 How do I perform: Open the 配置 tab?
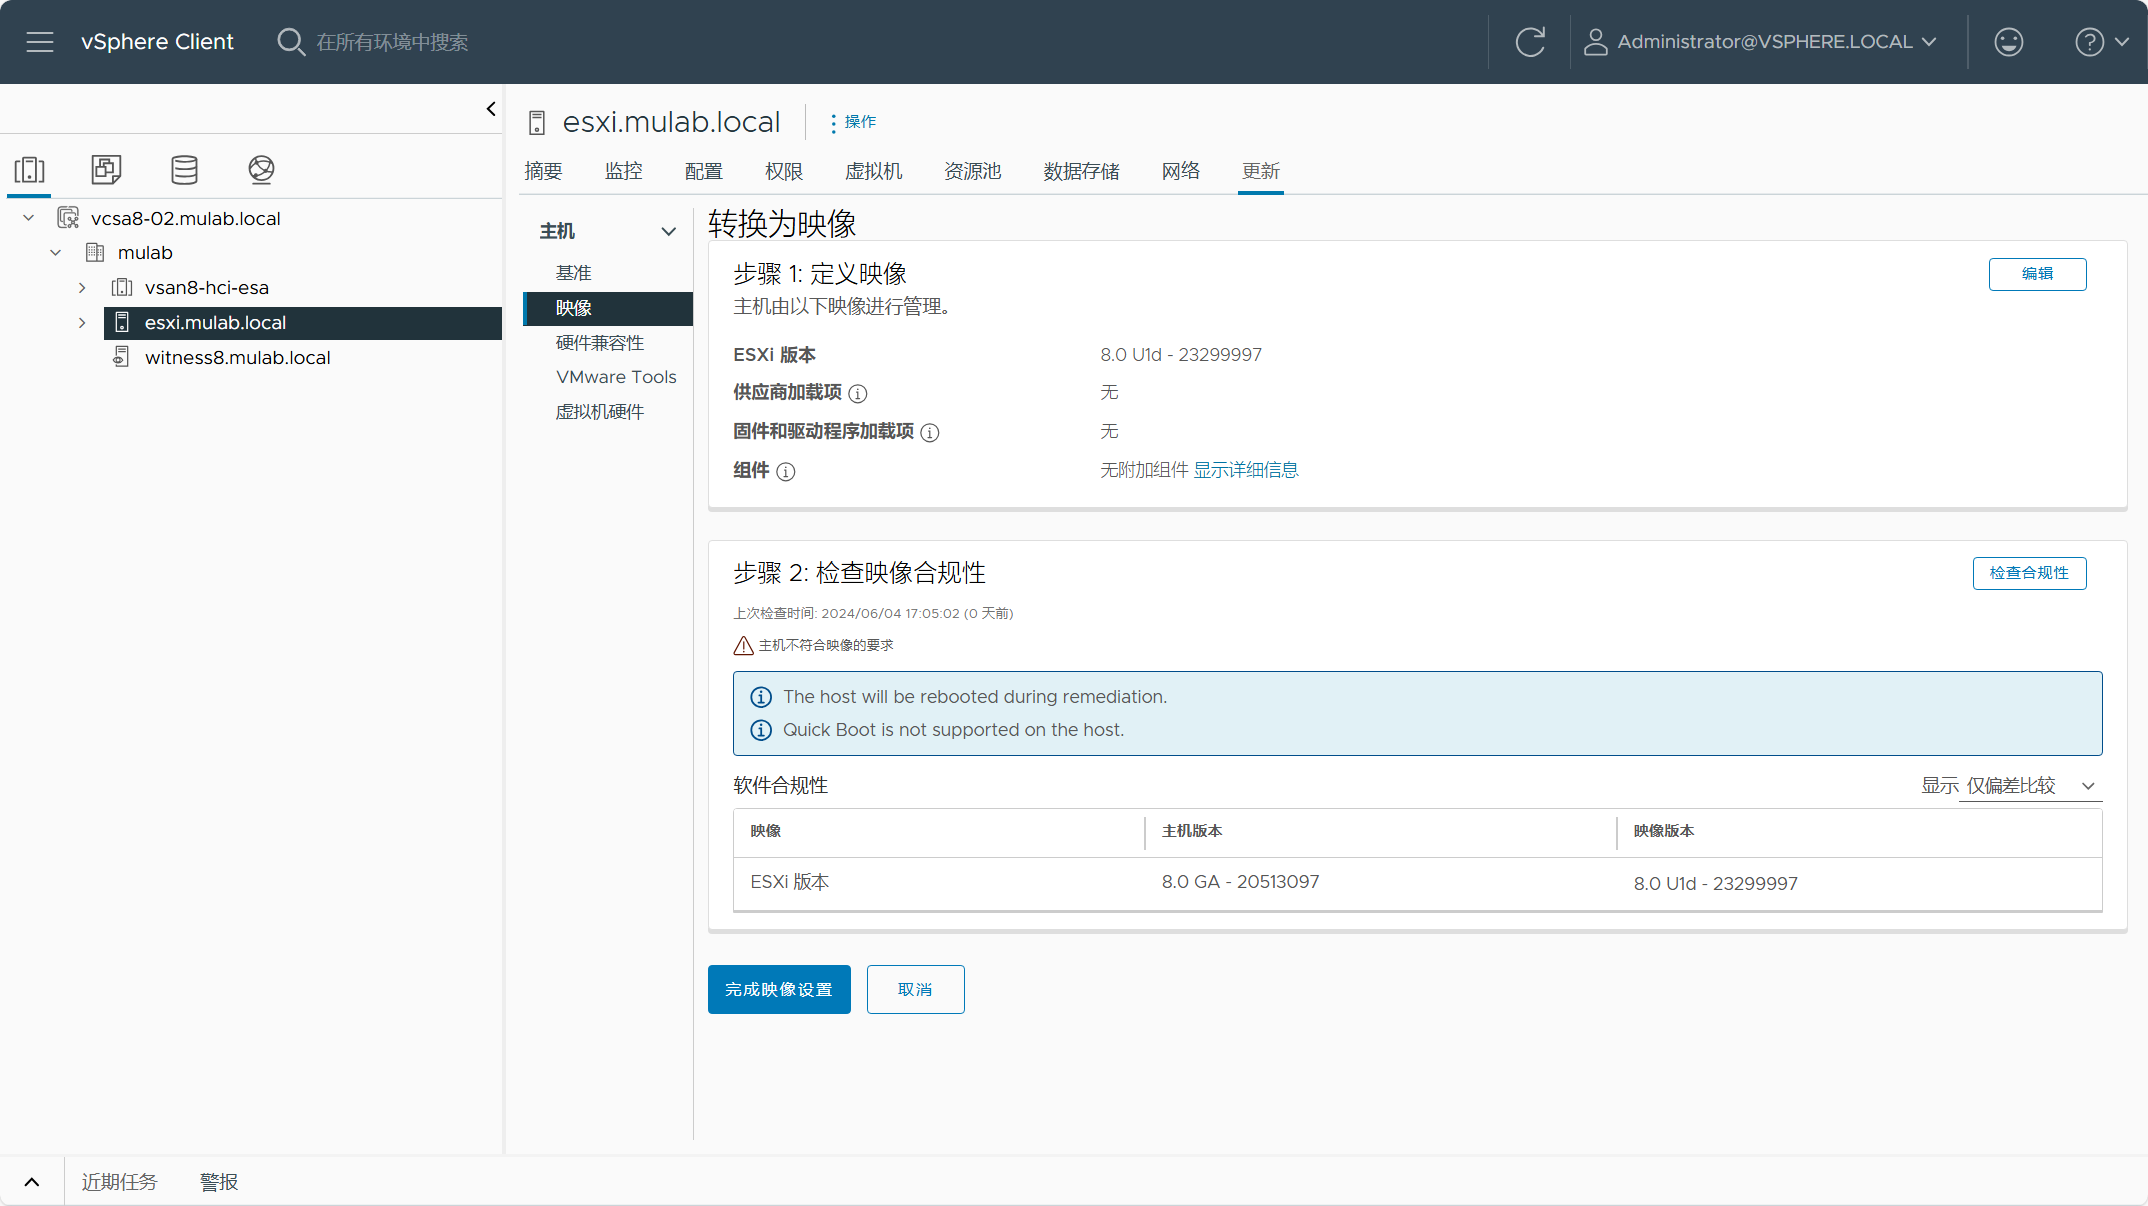704,171
